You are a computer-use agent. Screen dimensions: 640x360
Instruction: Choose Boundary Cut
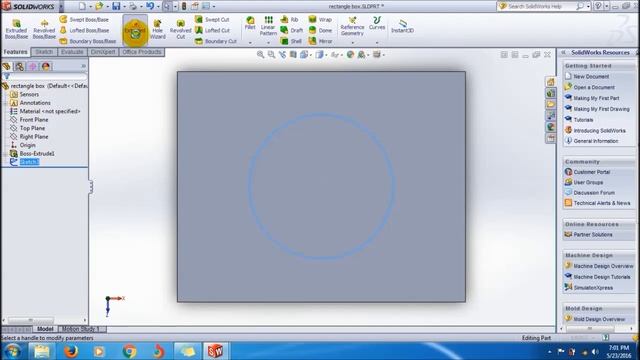[x=216, y=41]
